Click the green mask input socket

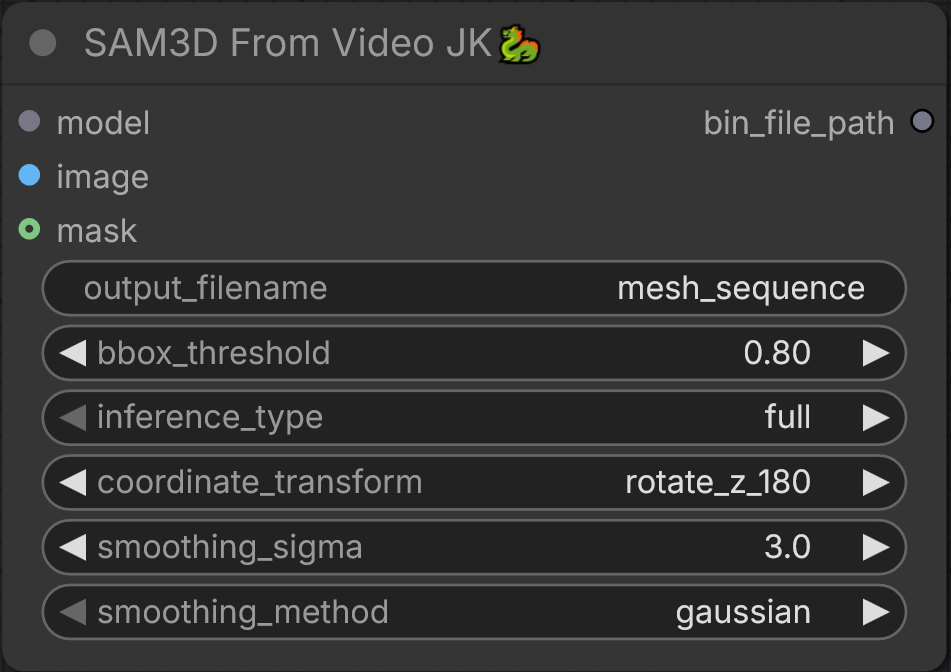click(x=29, y=229)
